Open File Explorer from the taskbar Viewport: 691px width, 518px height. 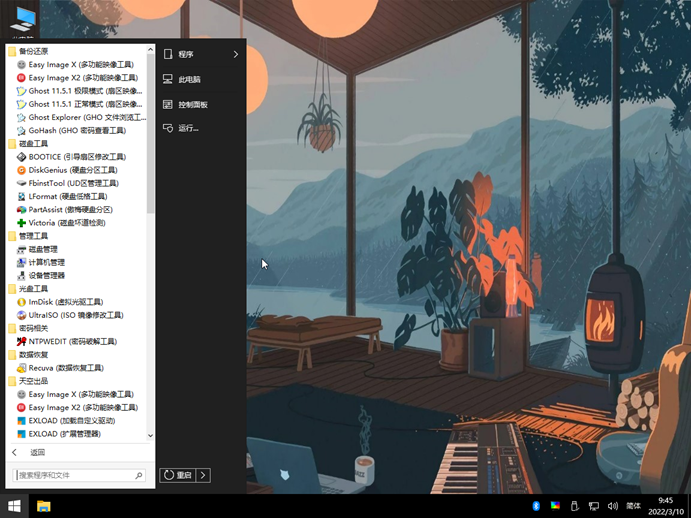pos(44,506)
